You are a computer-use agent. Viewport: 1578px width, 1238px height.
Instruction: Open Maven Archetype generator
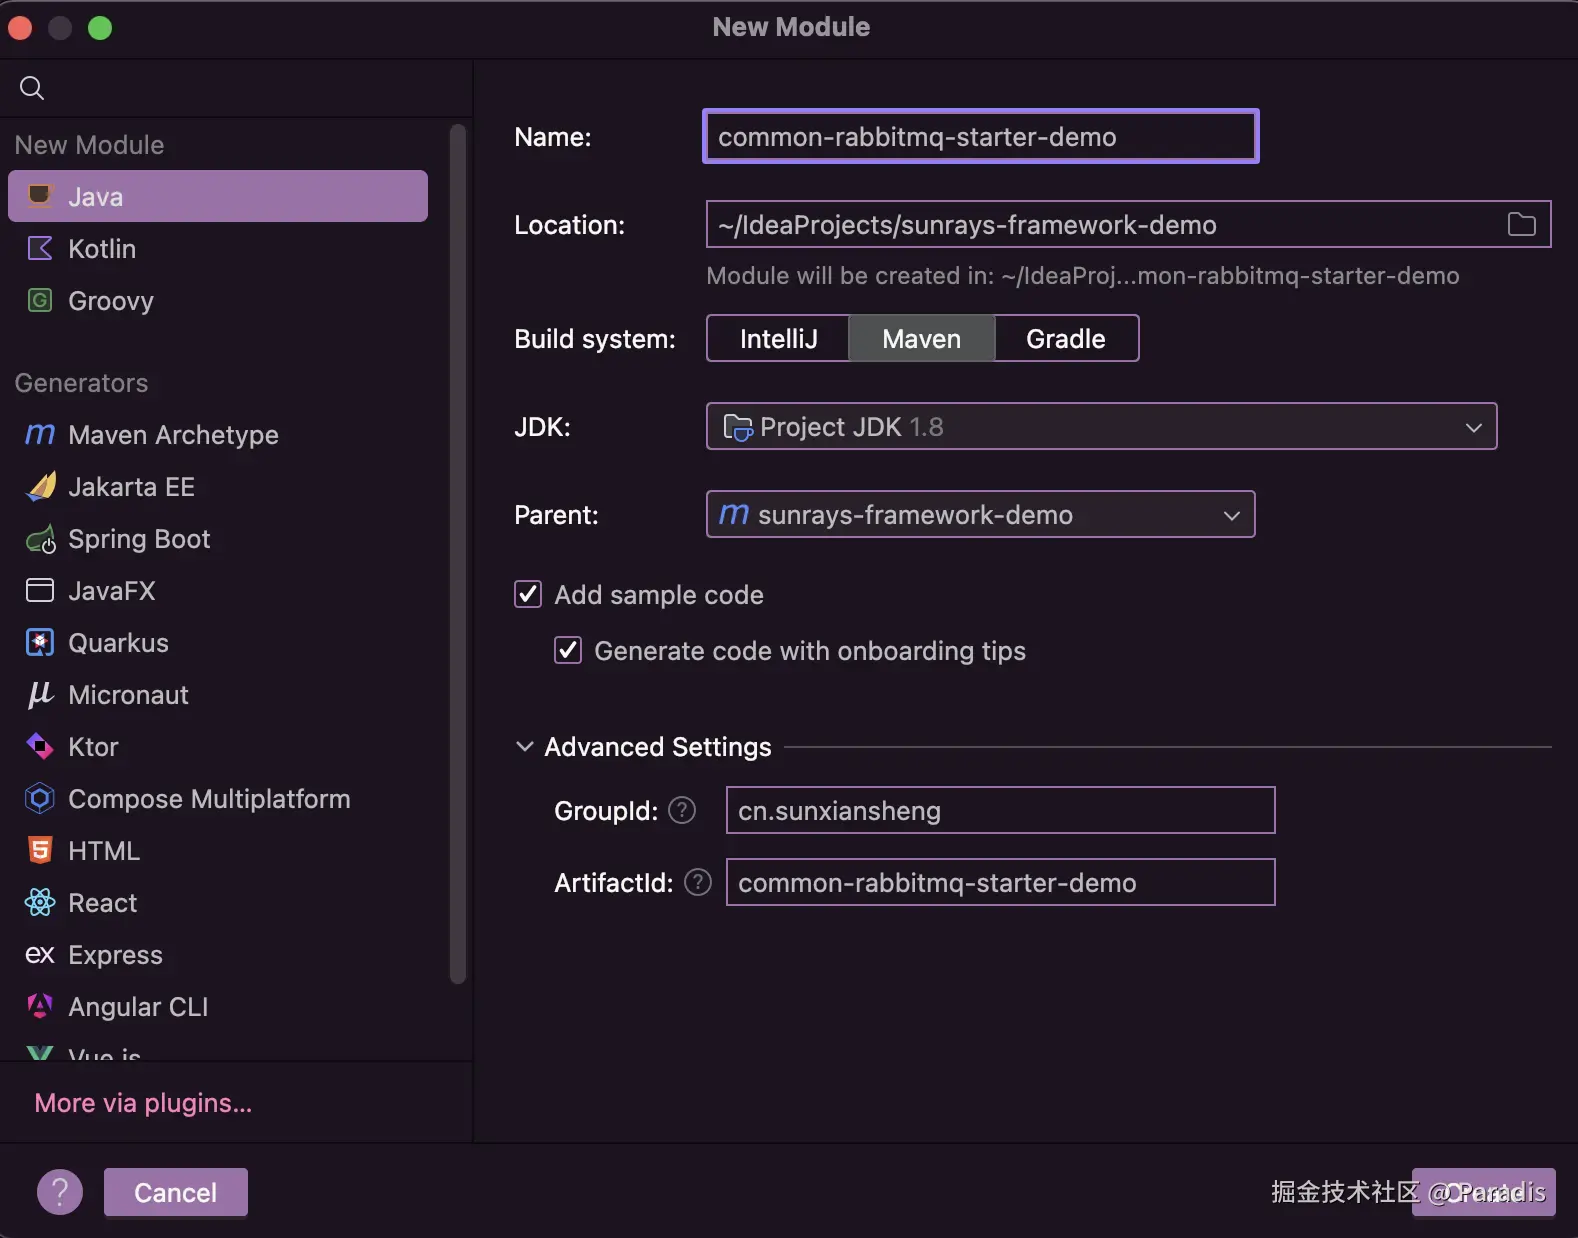coord(218,434)
